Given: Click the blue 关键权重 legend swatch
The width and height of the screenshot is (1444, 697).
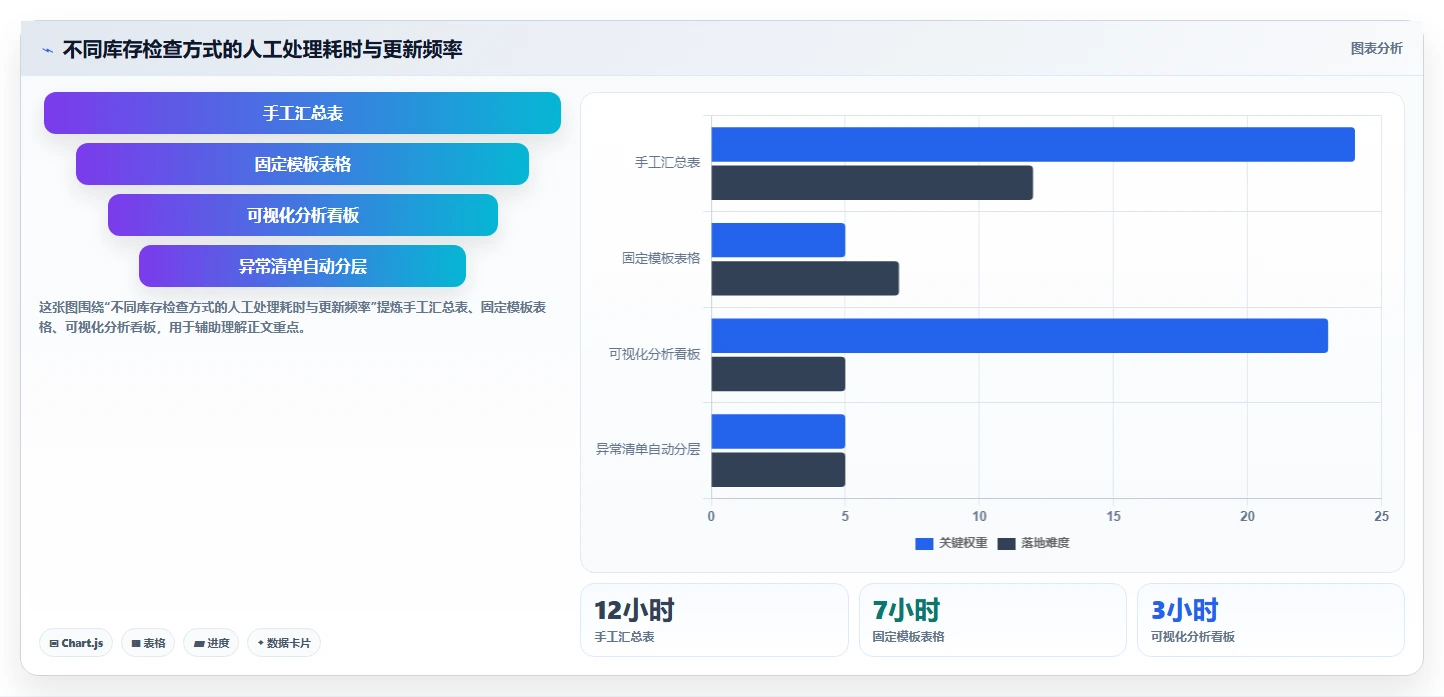Looking at the screenshot, I should 924,544.
